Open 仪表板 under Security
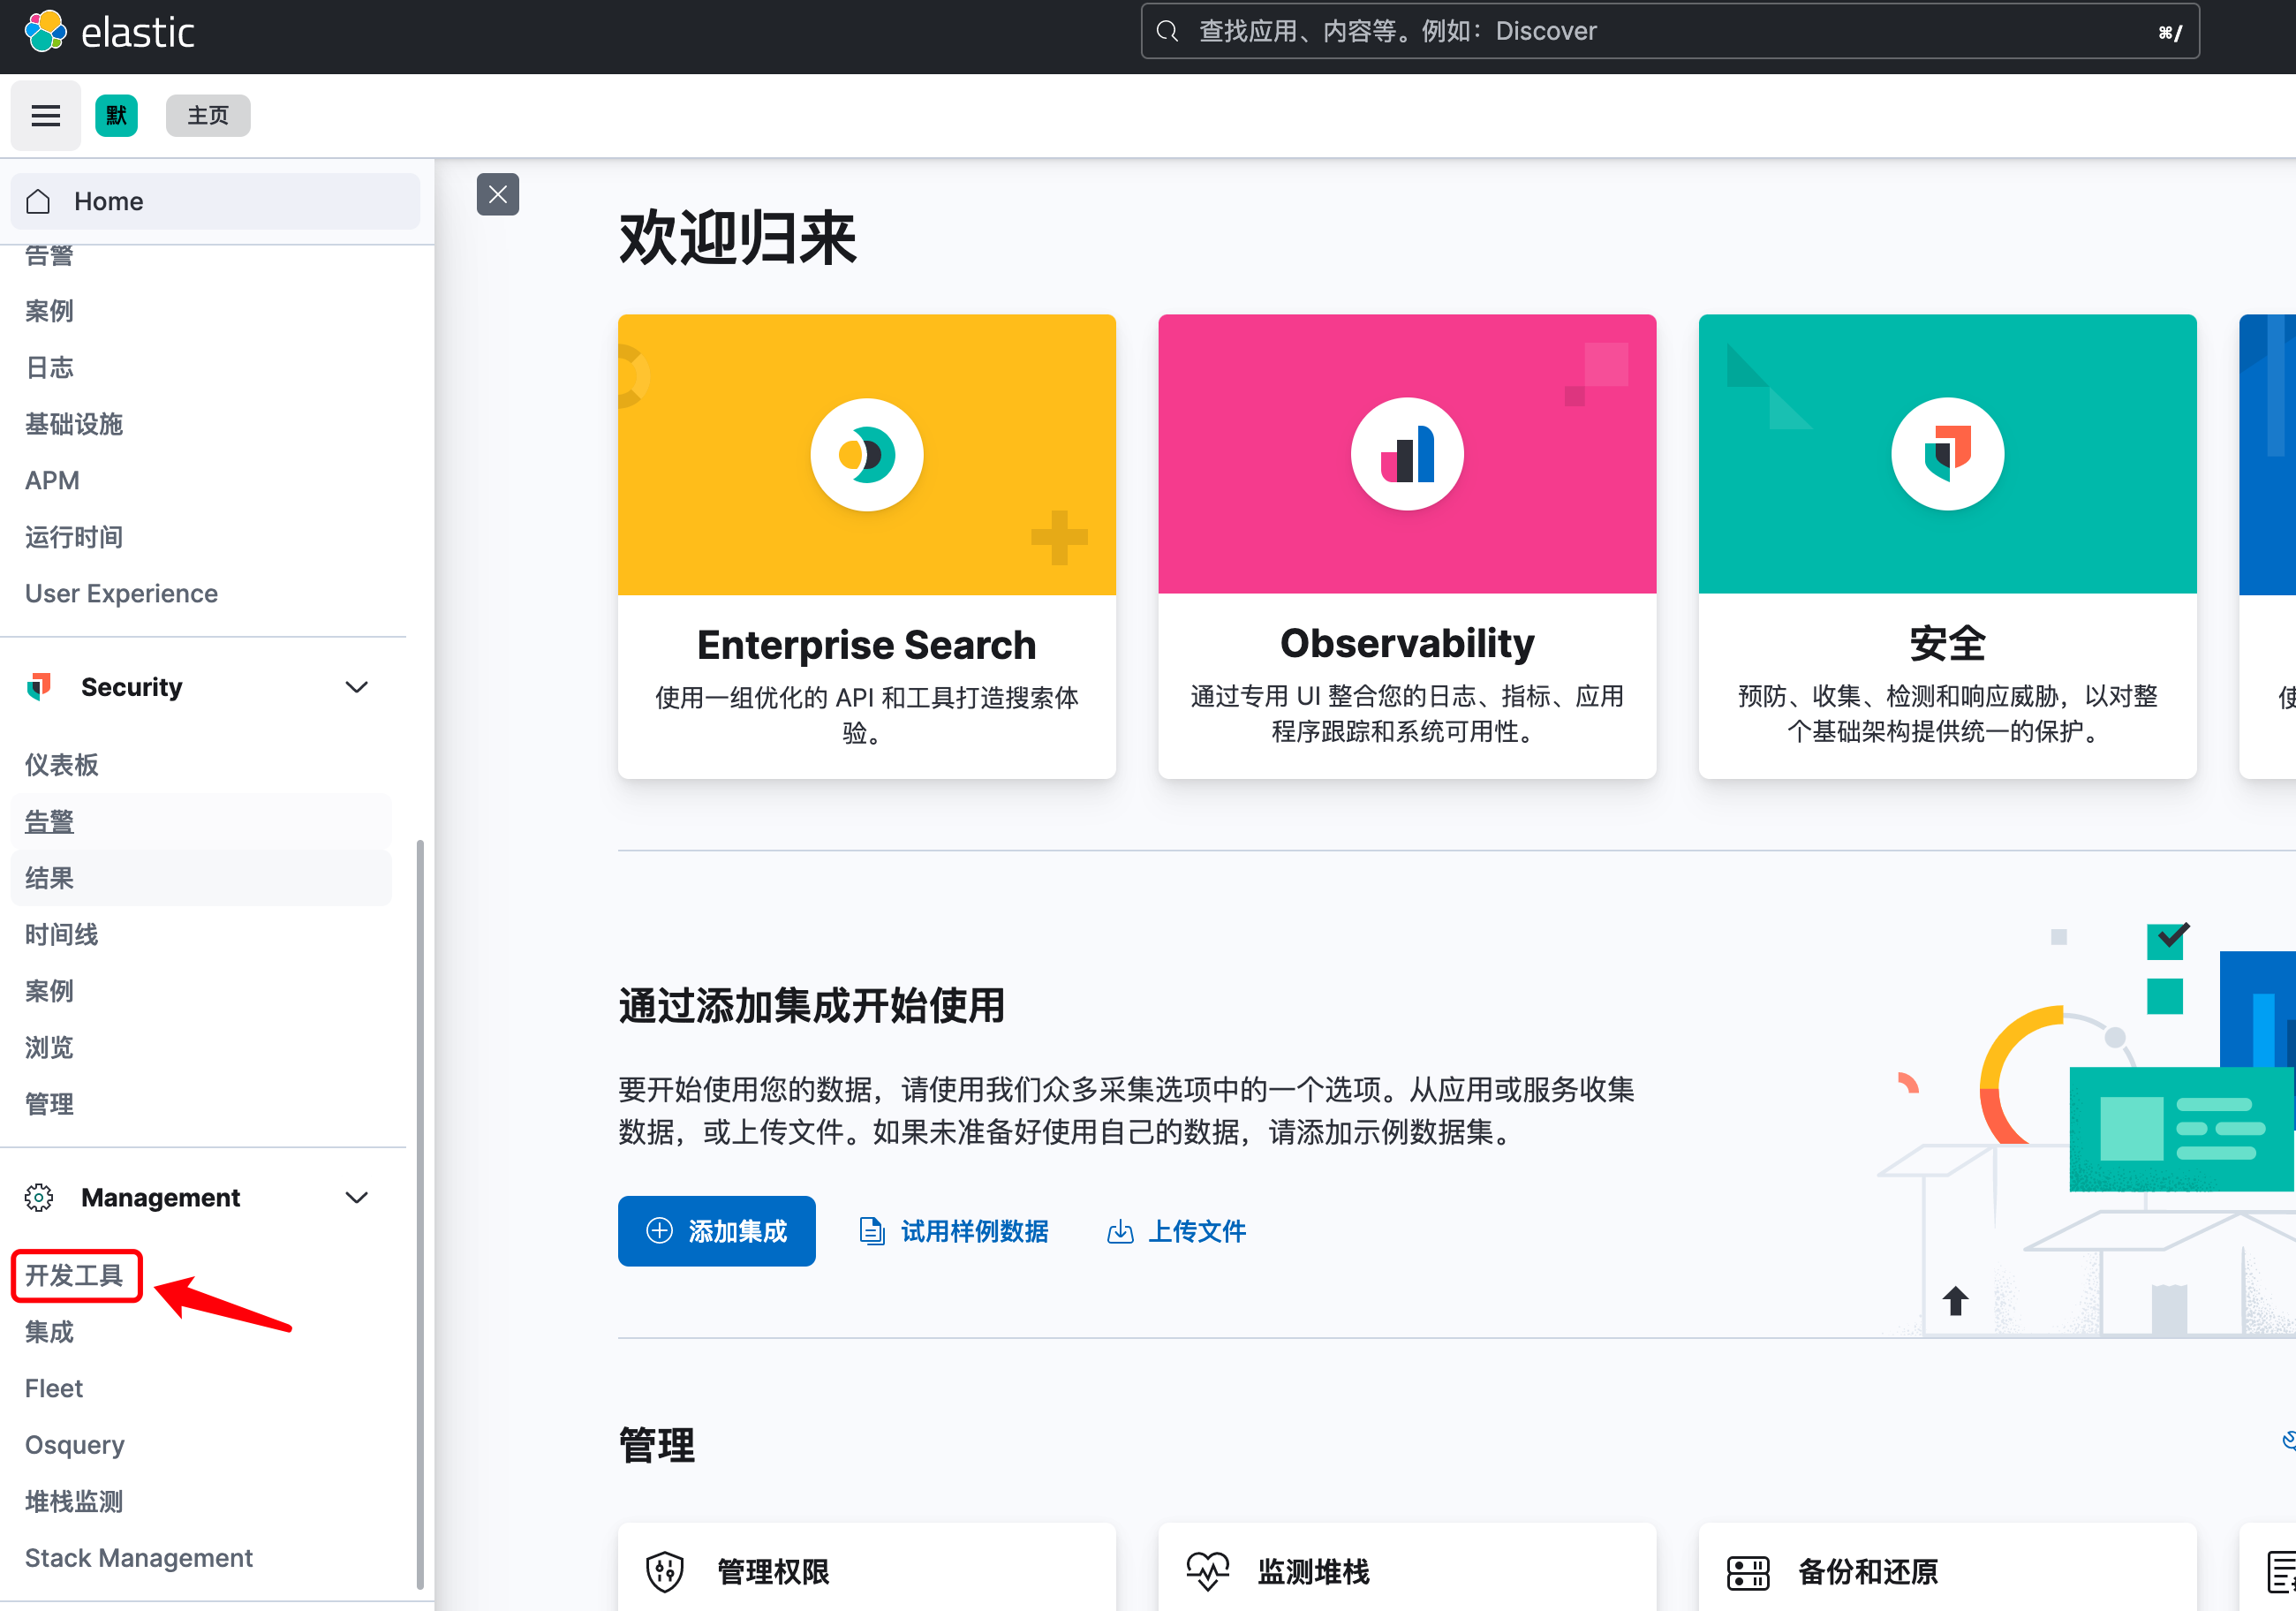 [x=61, y=764]
